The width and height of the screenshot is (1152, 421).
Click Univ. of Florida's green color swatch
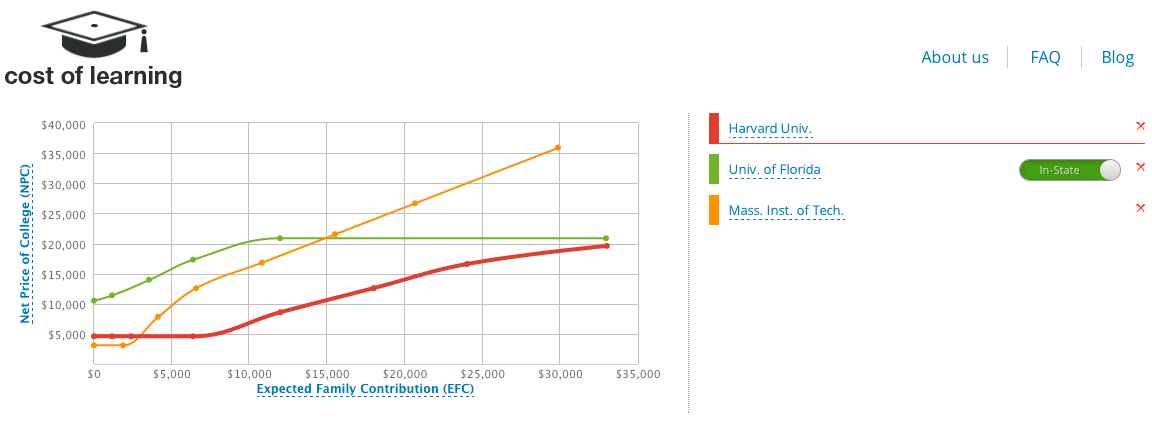click(714, 169)
